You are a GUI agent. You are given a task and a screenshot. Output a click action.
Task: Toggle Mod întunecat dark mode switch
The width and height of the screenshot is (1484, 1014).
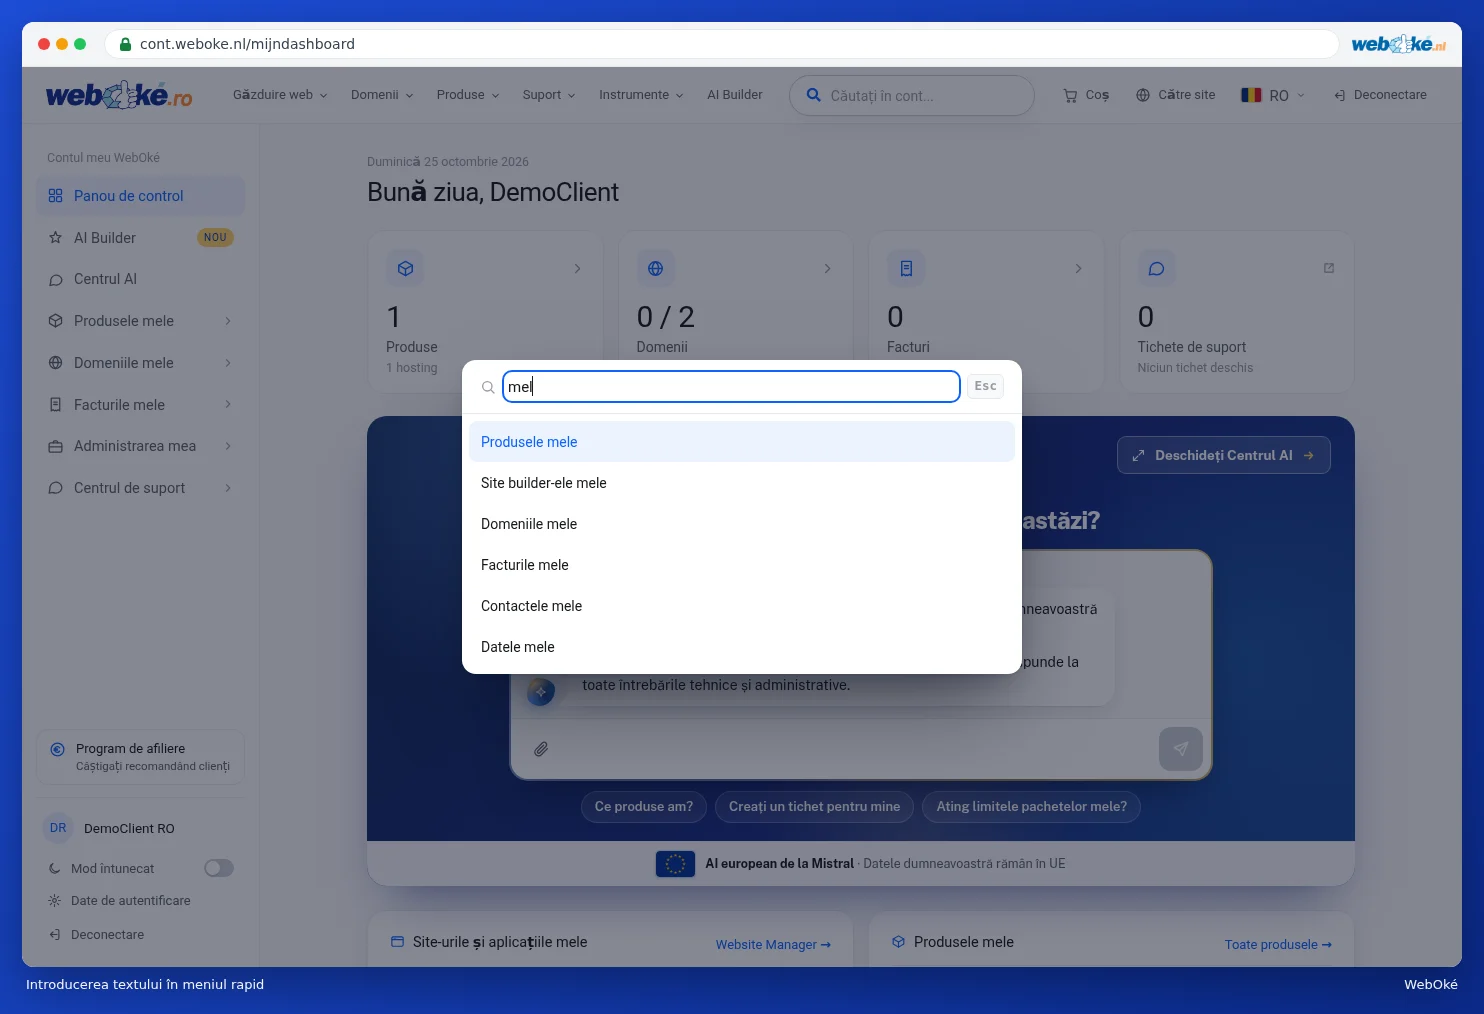coord(219,868)
